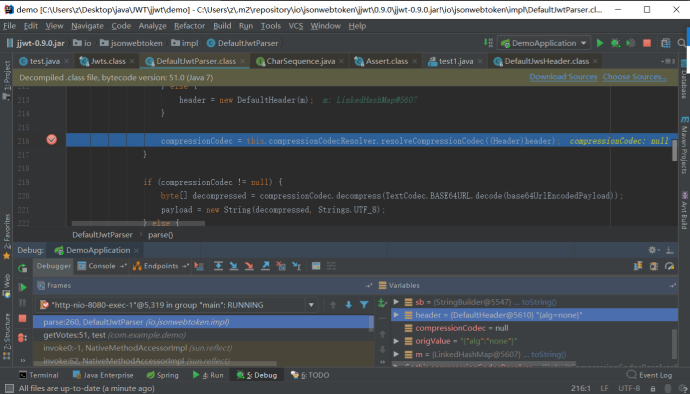Open the Maven Projects side panel

tap(684, 145)
